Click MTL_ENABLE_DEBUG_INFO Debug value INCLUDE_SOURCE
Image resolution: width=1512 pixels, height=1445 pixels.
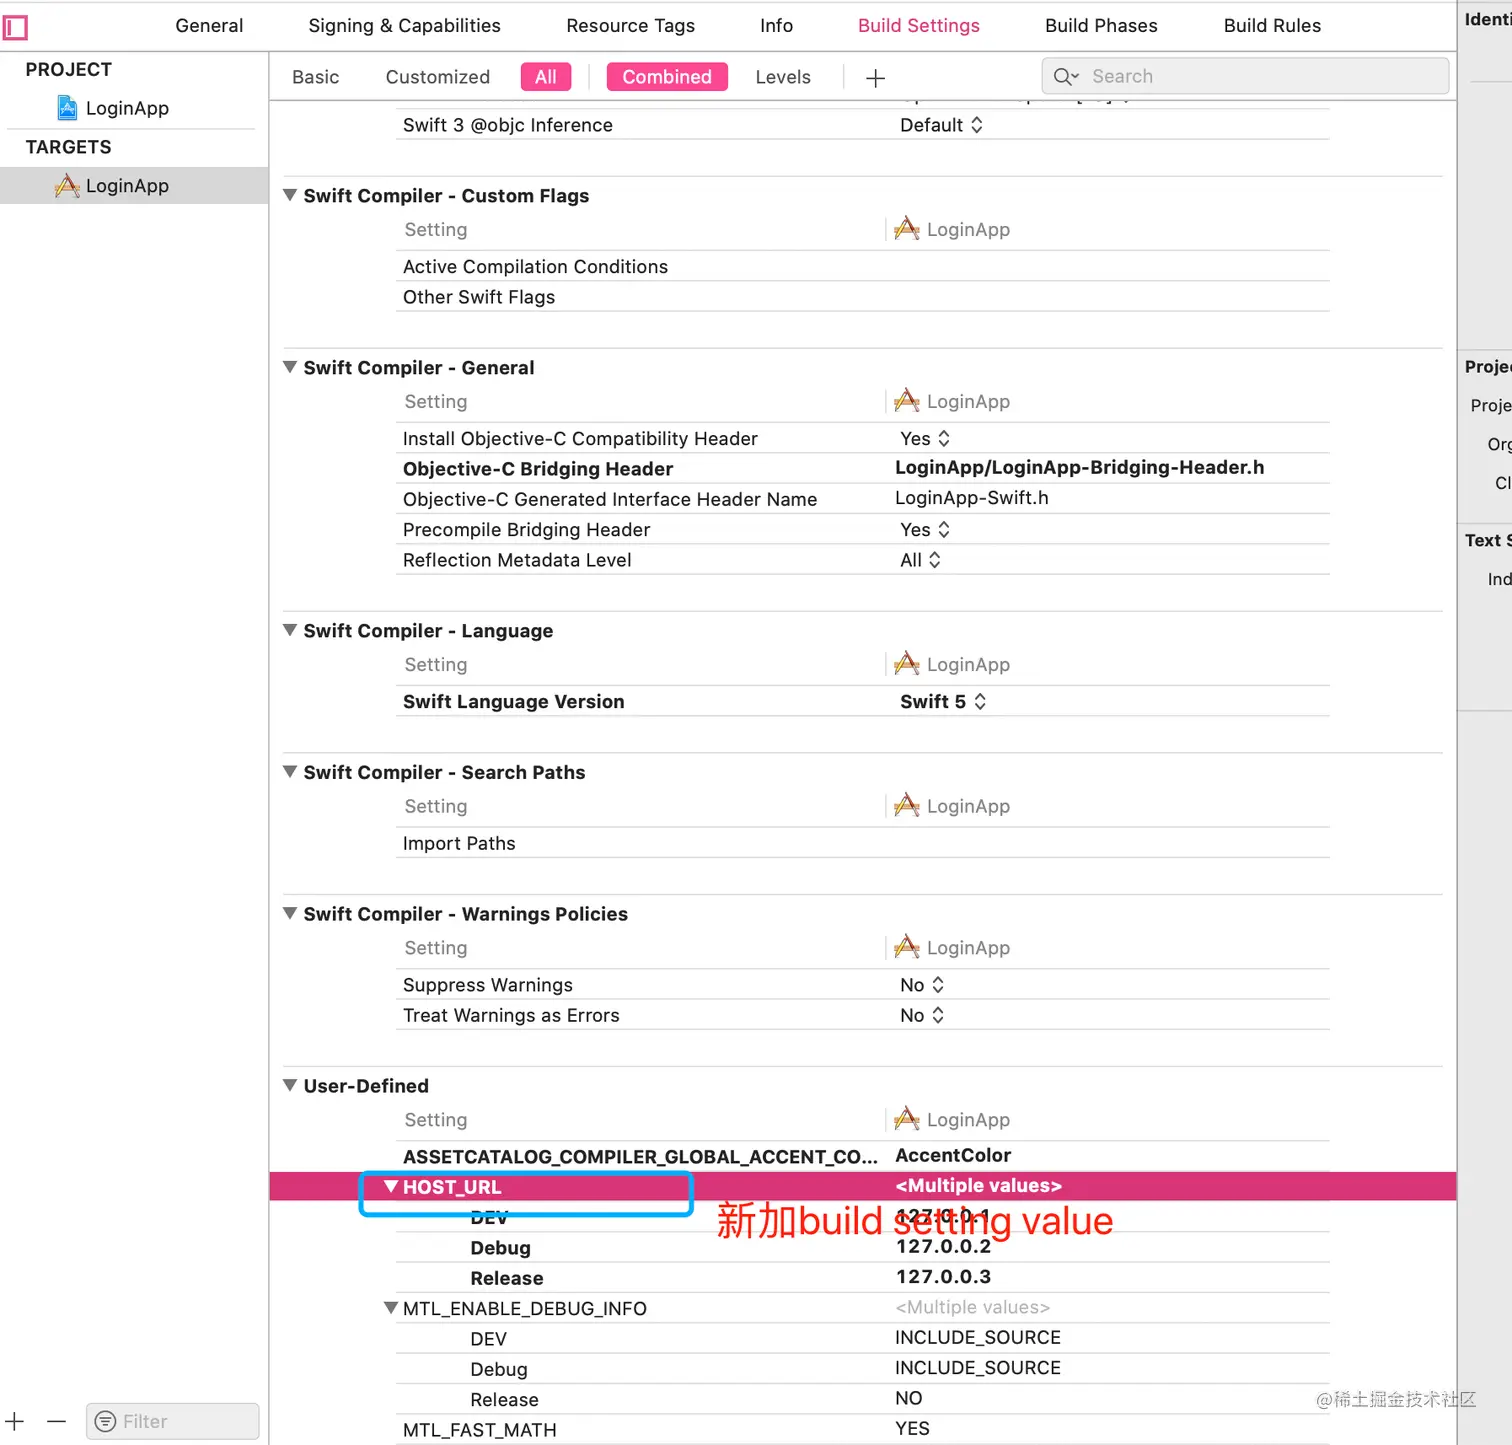click(x=978, y=1367)
